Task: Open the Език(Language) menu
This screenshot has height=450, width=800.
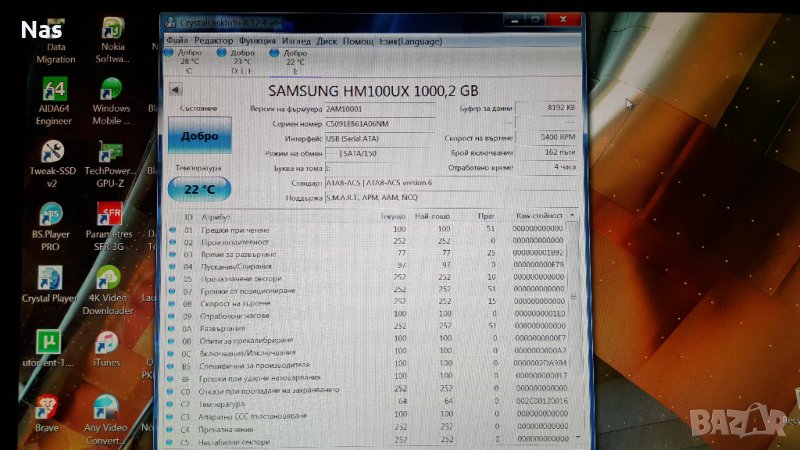Action: (409, 41)
